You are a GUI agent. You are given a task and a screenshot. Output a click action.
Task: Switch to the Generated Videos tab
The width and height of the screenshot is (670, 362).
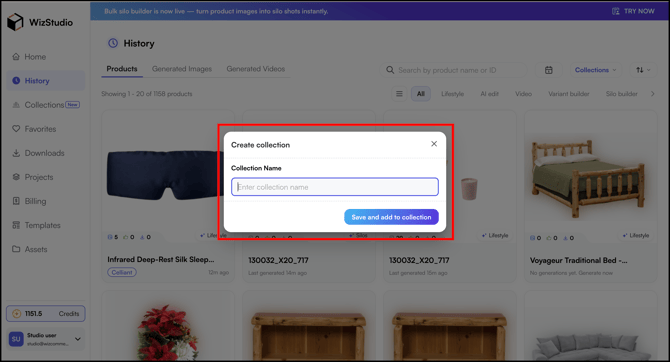256,69
